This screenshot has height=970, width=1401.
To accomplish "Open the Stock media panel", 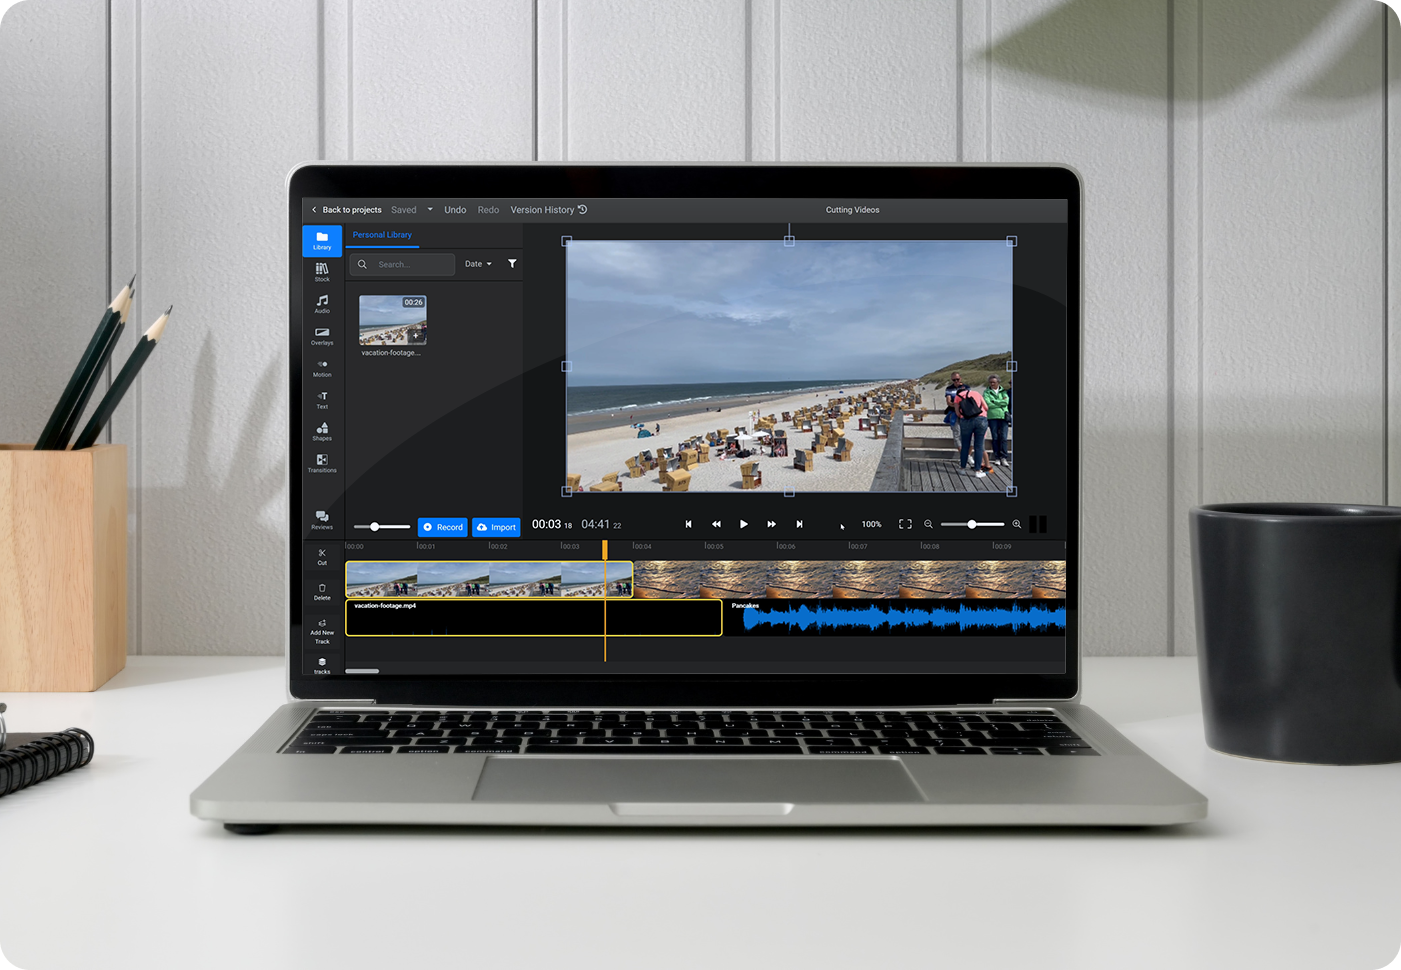I will pos(322,272).
